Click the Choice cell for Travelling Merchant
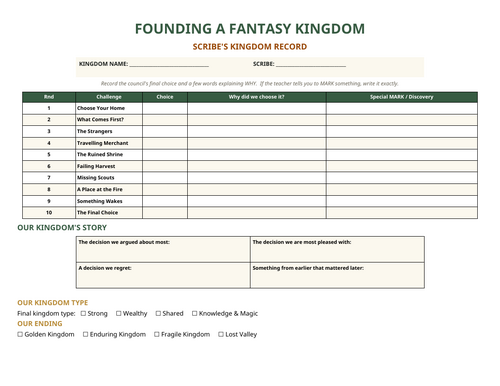Viewport: 500px width, 386px height. (x=165, y=143)
